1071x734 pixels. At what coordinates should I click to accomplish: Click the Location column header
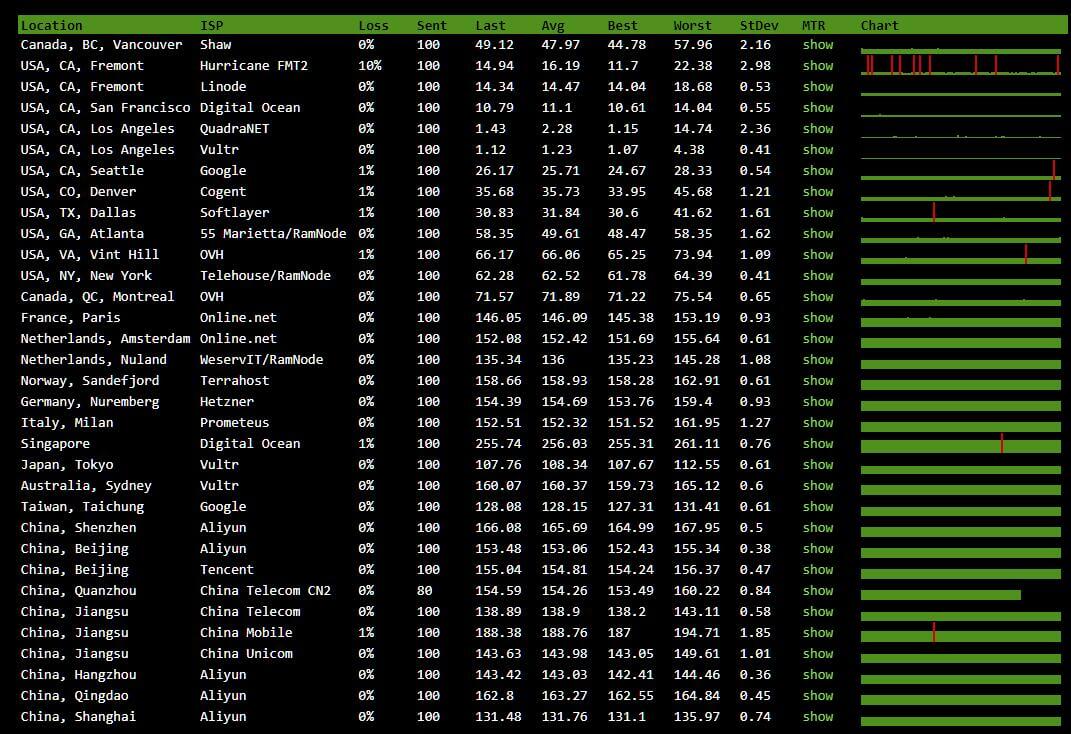(x=51, y=25)
